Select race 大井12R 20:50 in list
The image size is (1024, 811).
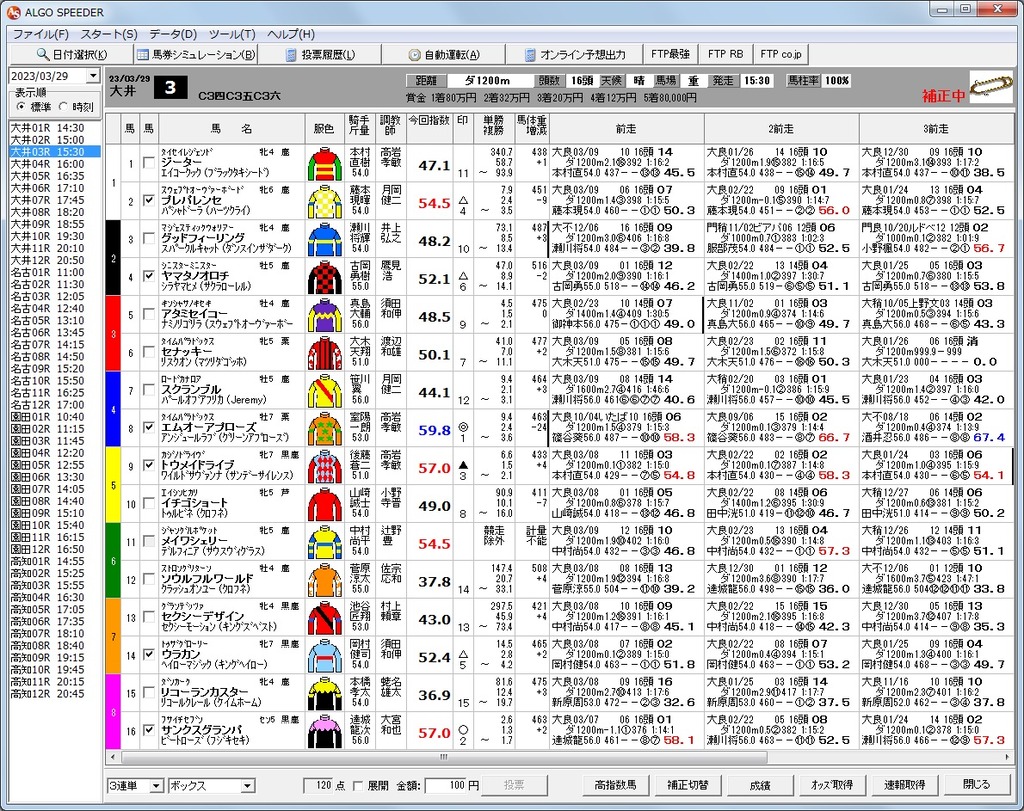[x=55, y=261]
